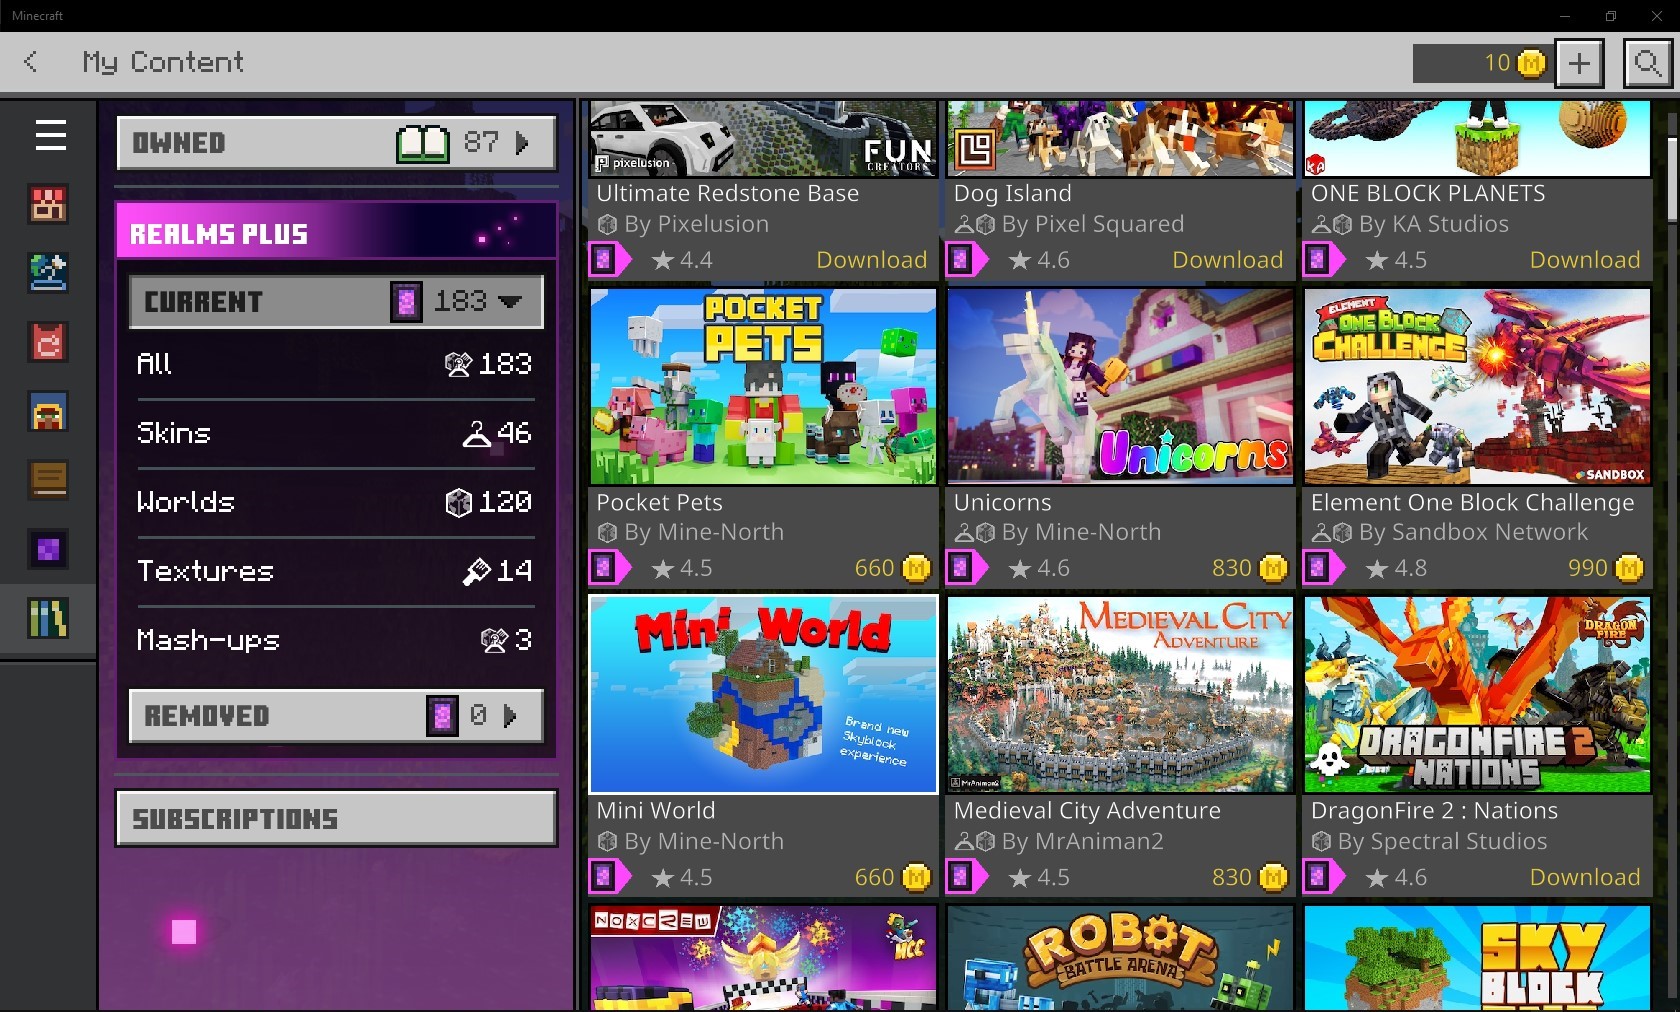This screenshot has height=1012, width=1680.
Task: Click the coin icon on Element One Block Challenge
Action: point(1629,568)
